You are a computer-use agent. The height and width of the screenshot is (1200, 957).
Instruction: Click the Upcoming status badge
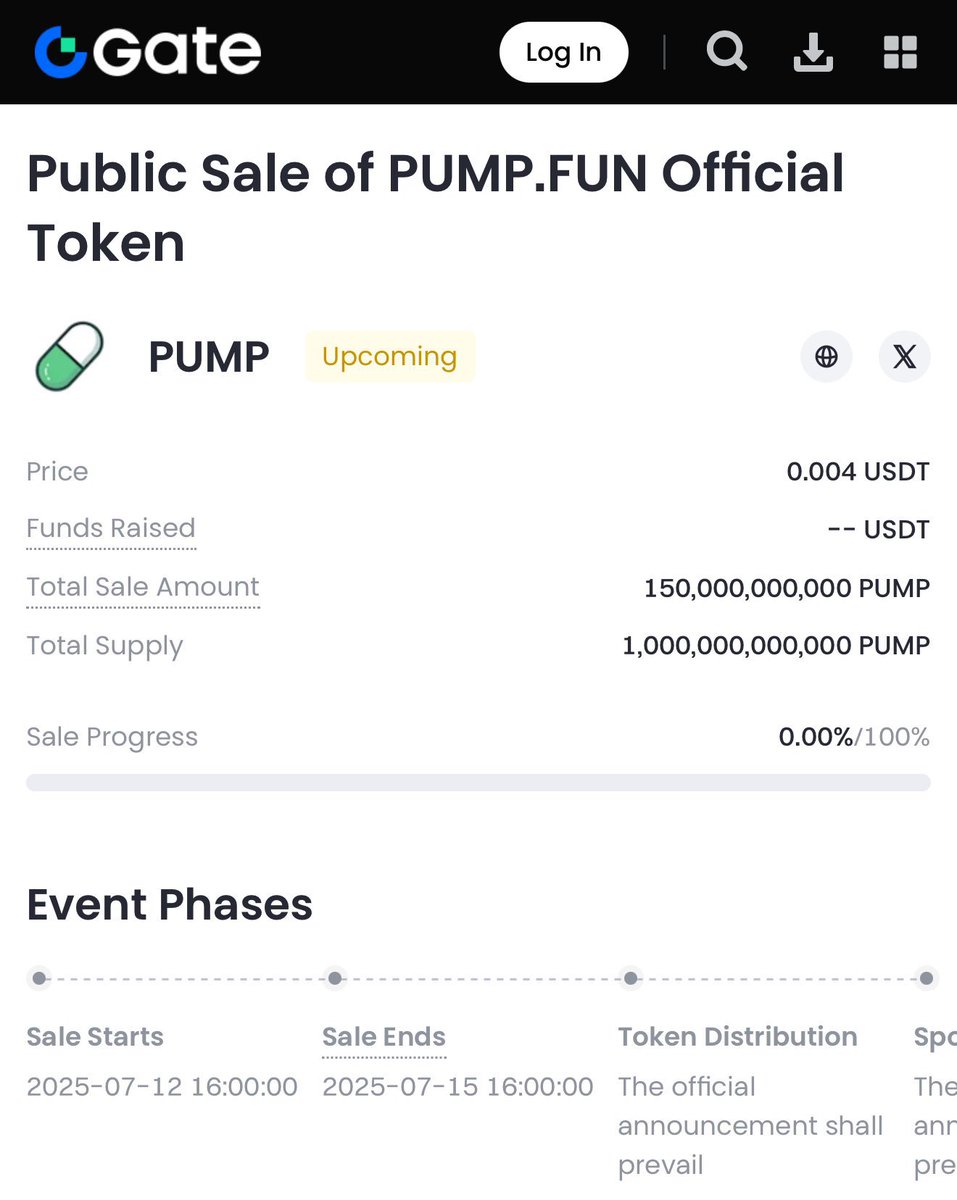390,356
